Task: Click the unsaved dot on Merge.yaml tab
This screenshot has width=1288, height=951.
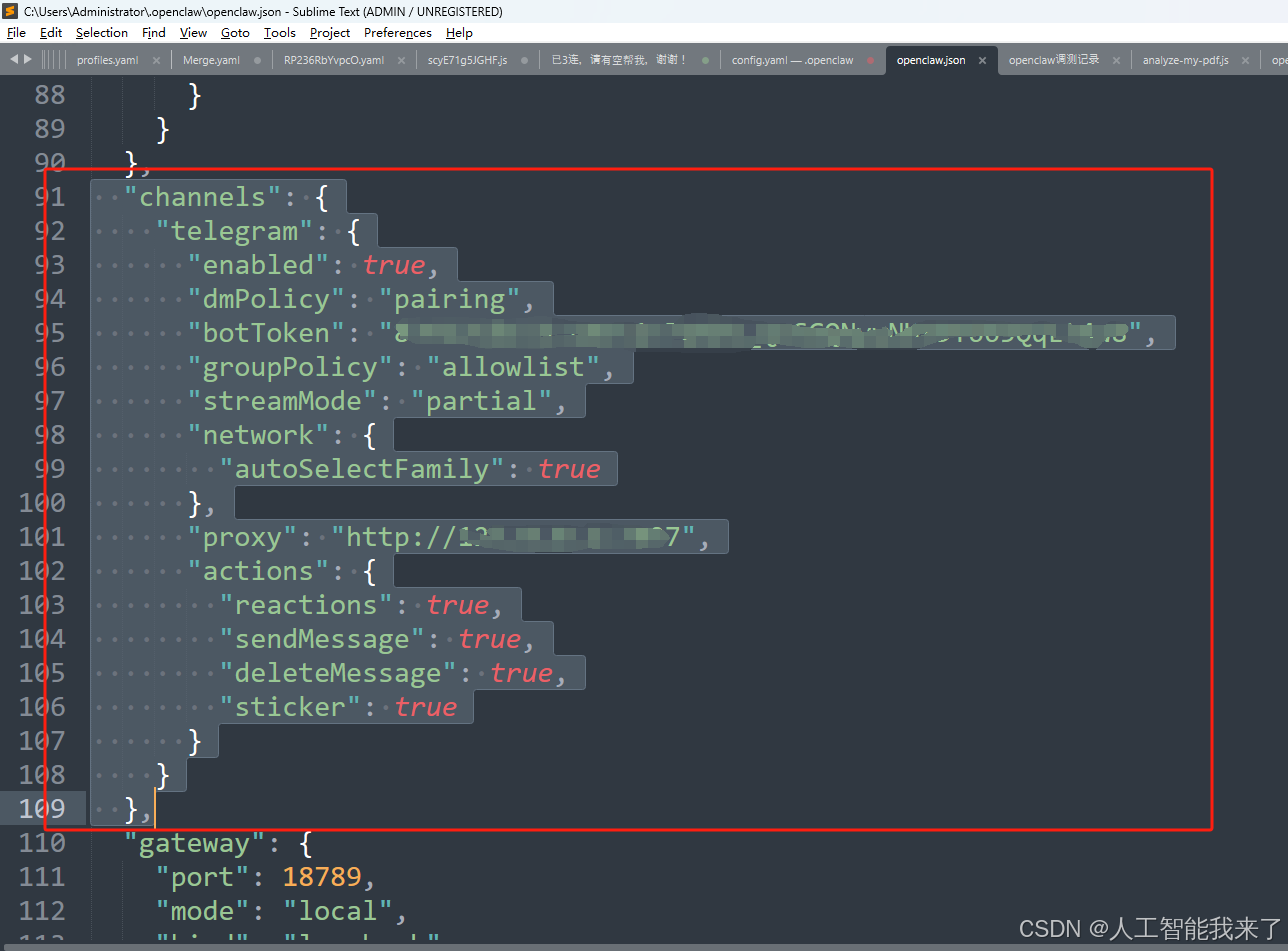Action: (258, 60)
